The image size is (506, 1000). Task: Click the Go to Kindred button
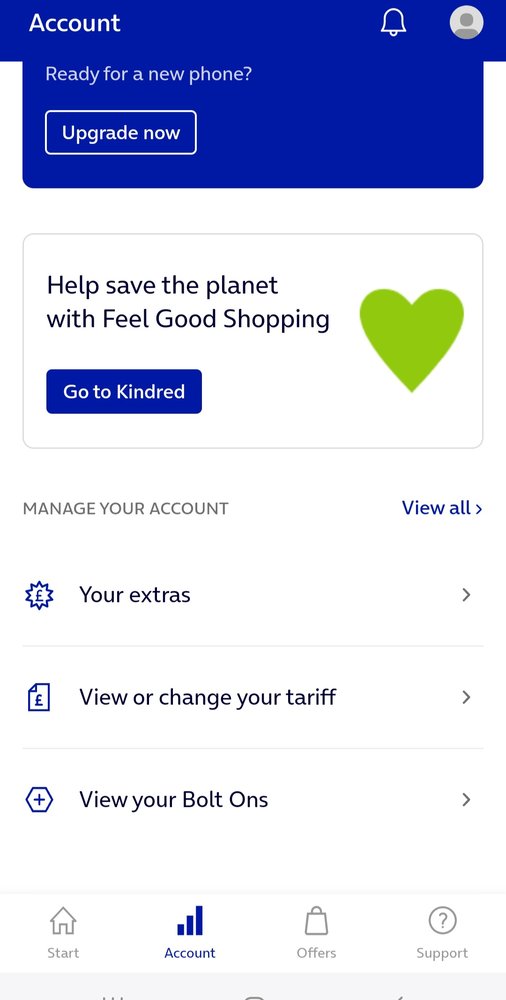coord(124,392)
